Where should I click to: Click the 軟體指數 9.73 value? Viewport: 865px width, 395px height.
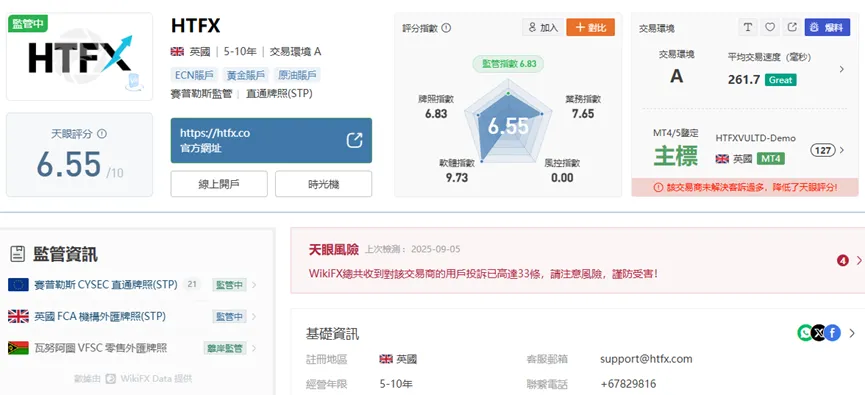(457, 178)
